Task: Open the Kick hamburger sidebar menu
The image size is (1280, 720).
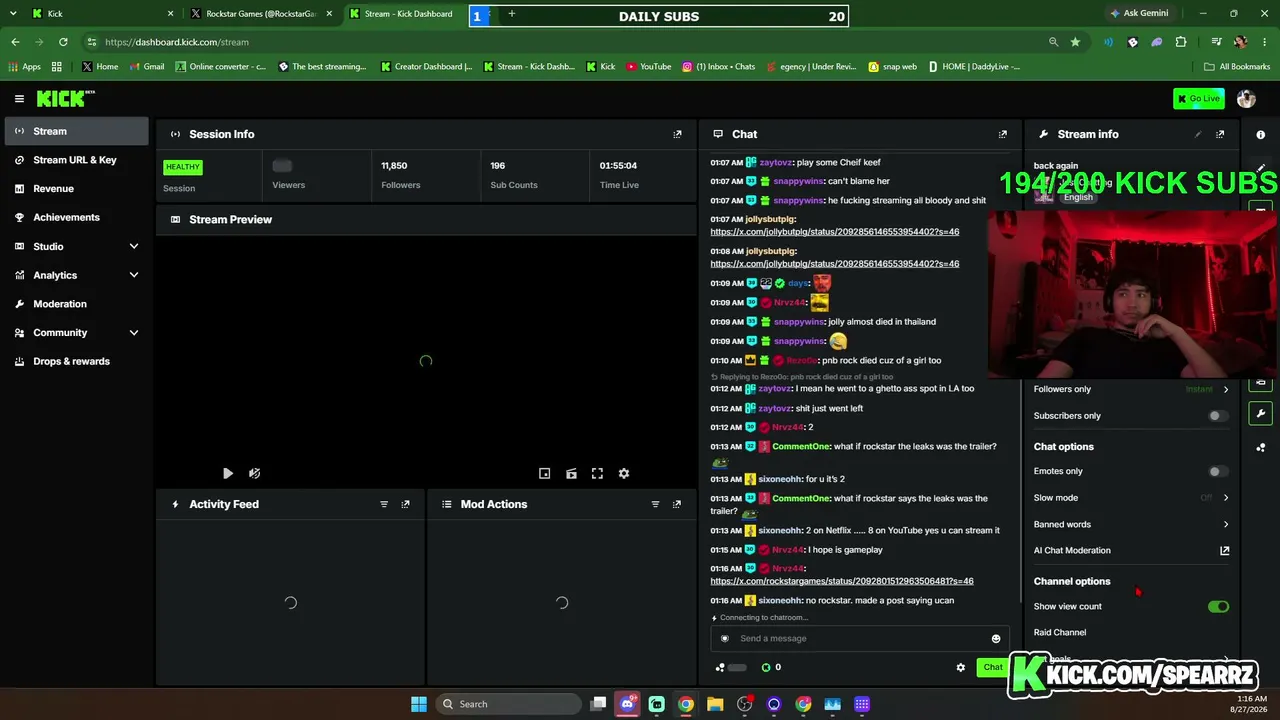Action: tap(19, 98)
